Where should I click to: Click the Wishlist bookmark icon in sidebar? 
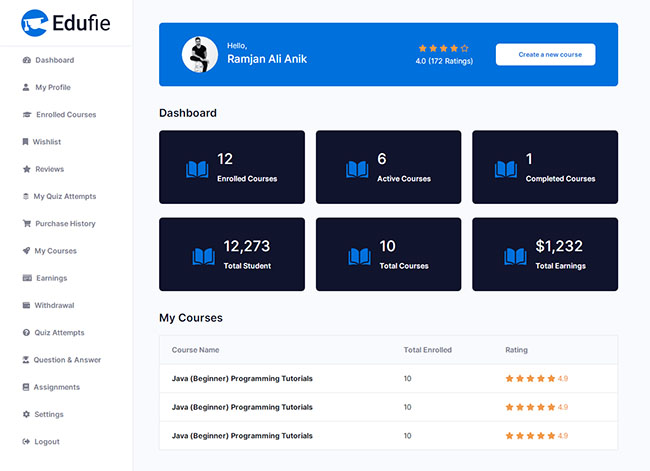[26, 142]
